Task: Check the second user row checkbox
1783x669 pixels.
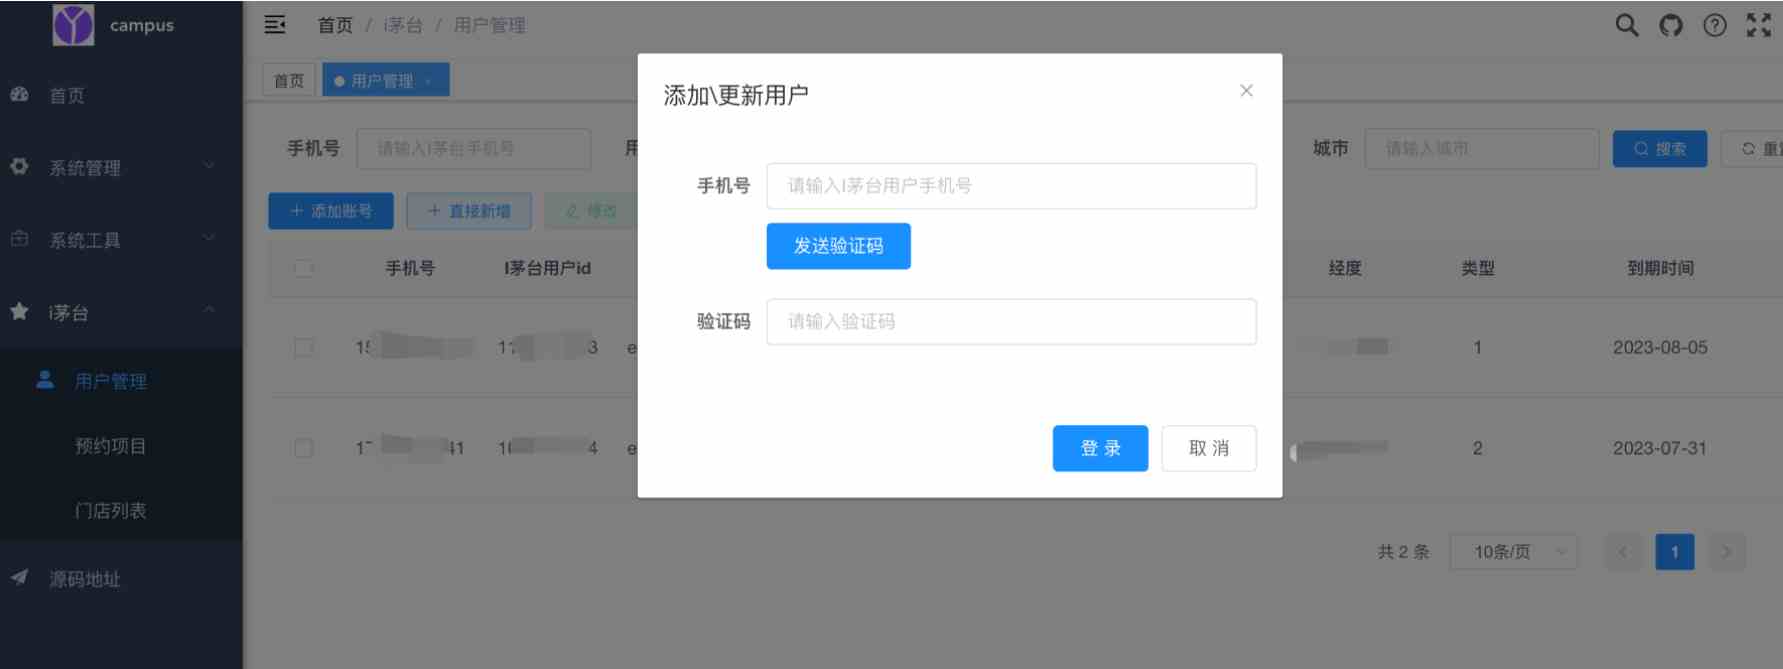Action: [x=304, y=448]
